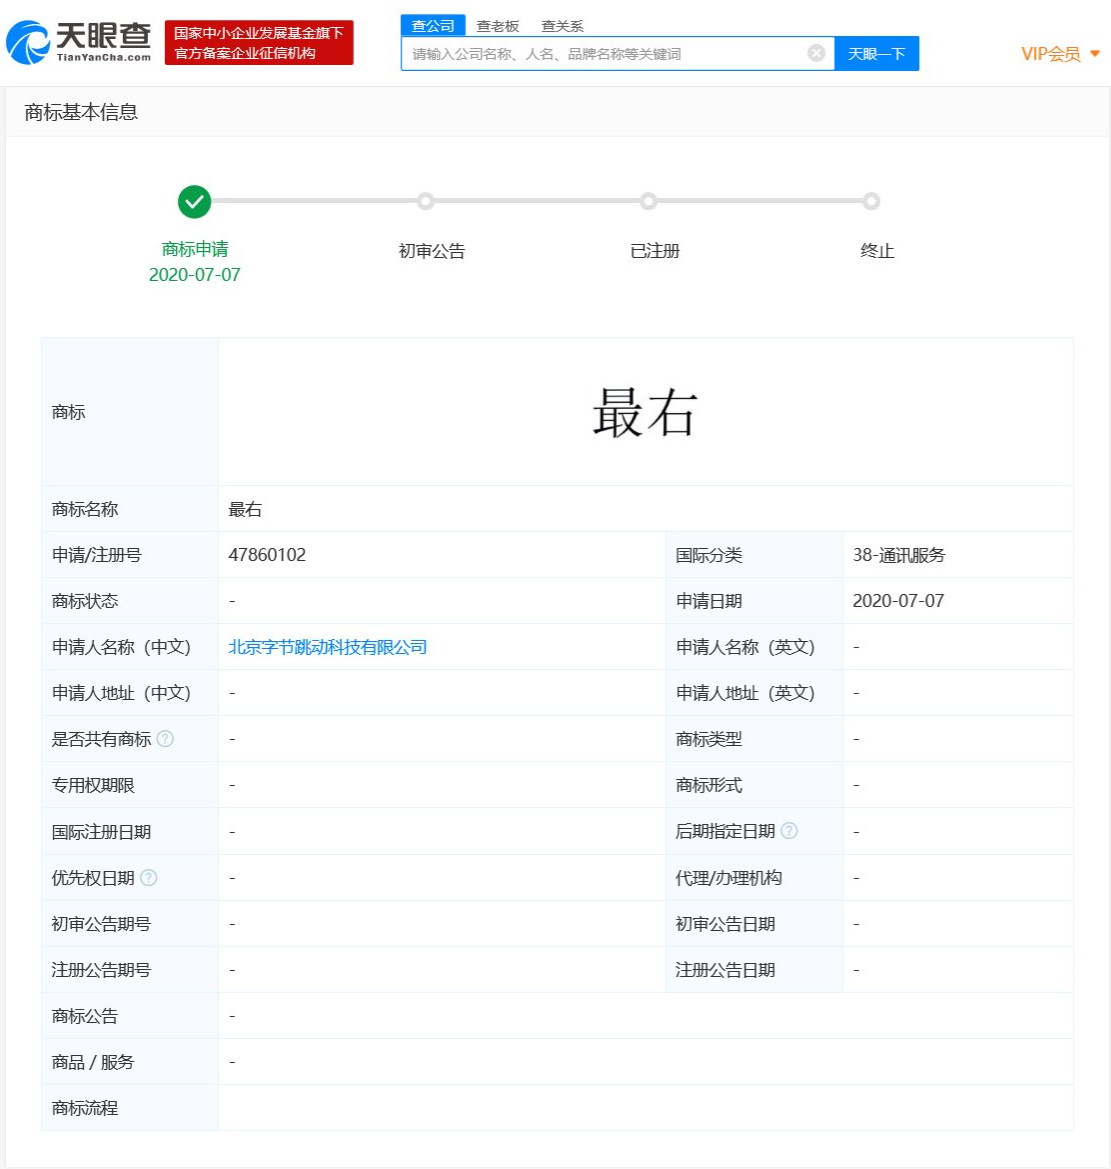Click the 代理/办理机构 label
This screenshot has width=1111, height=1169.
728,877
